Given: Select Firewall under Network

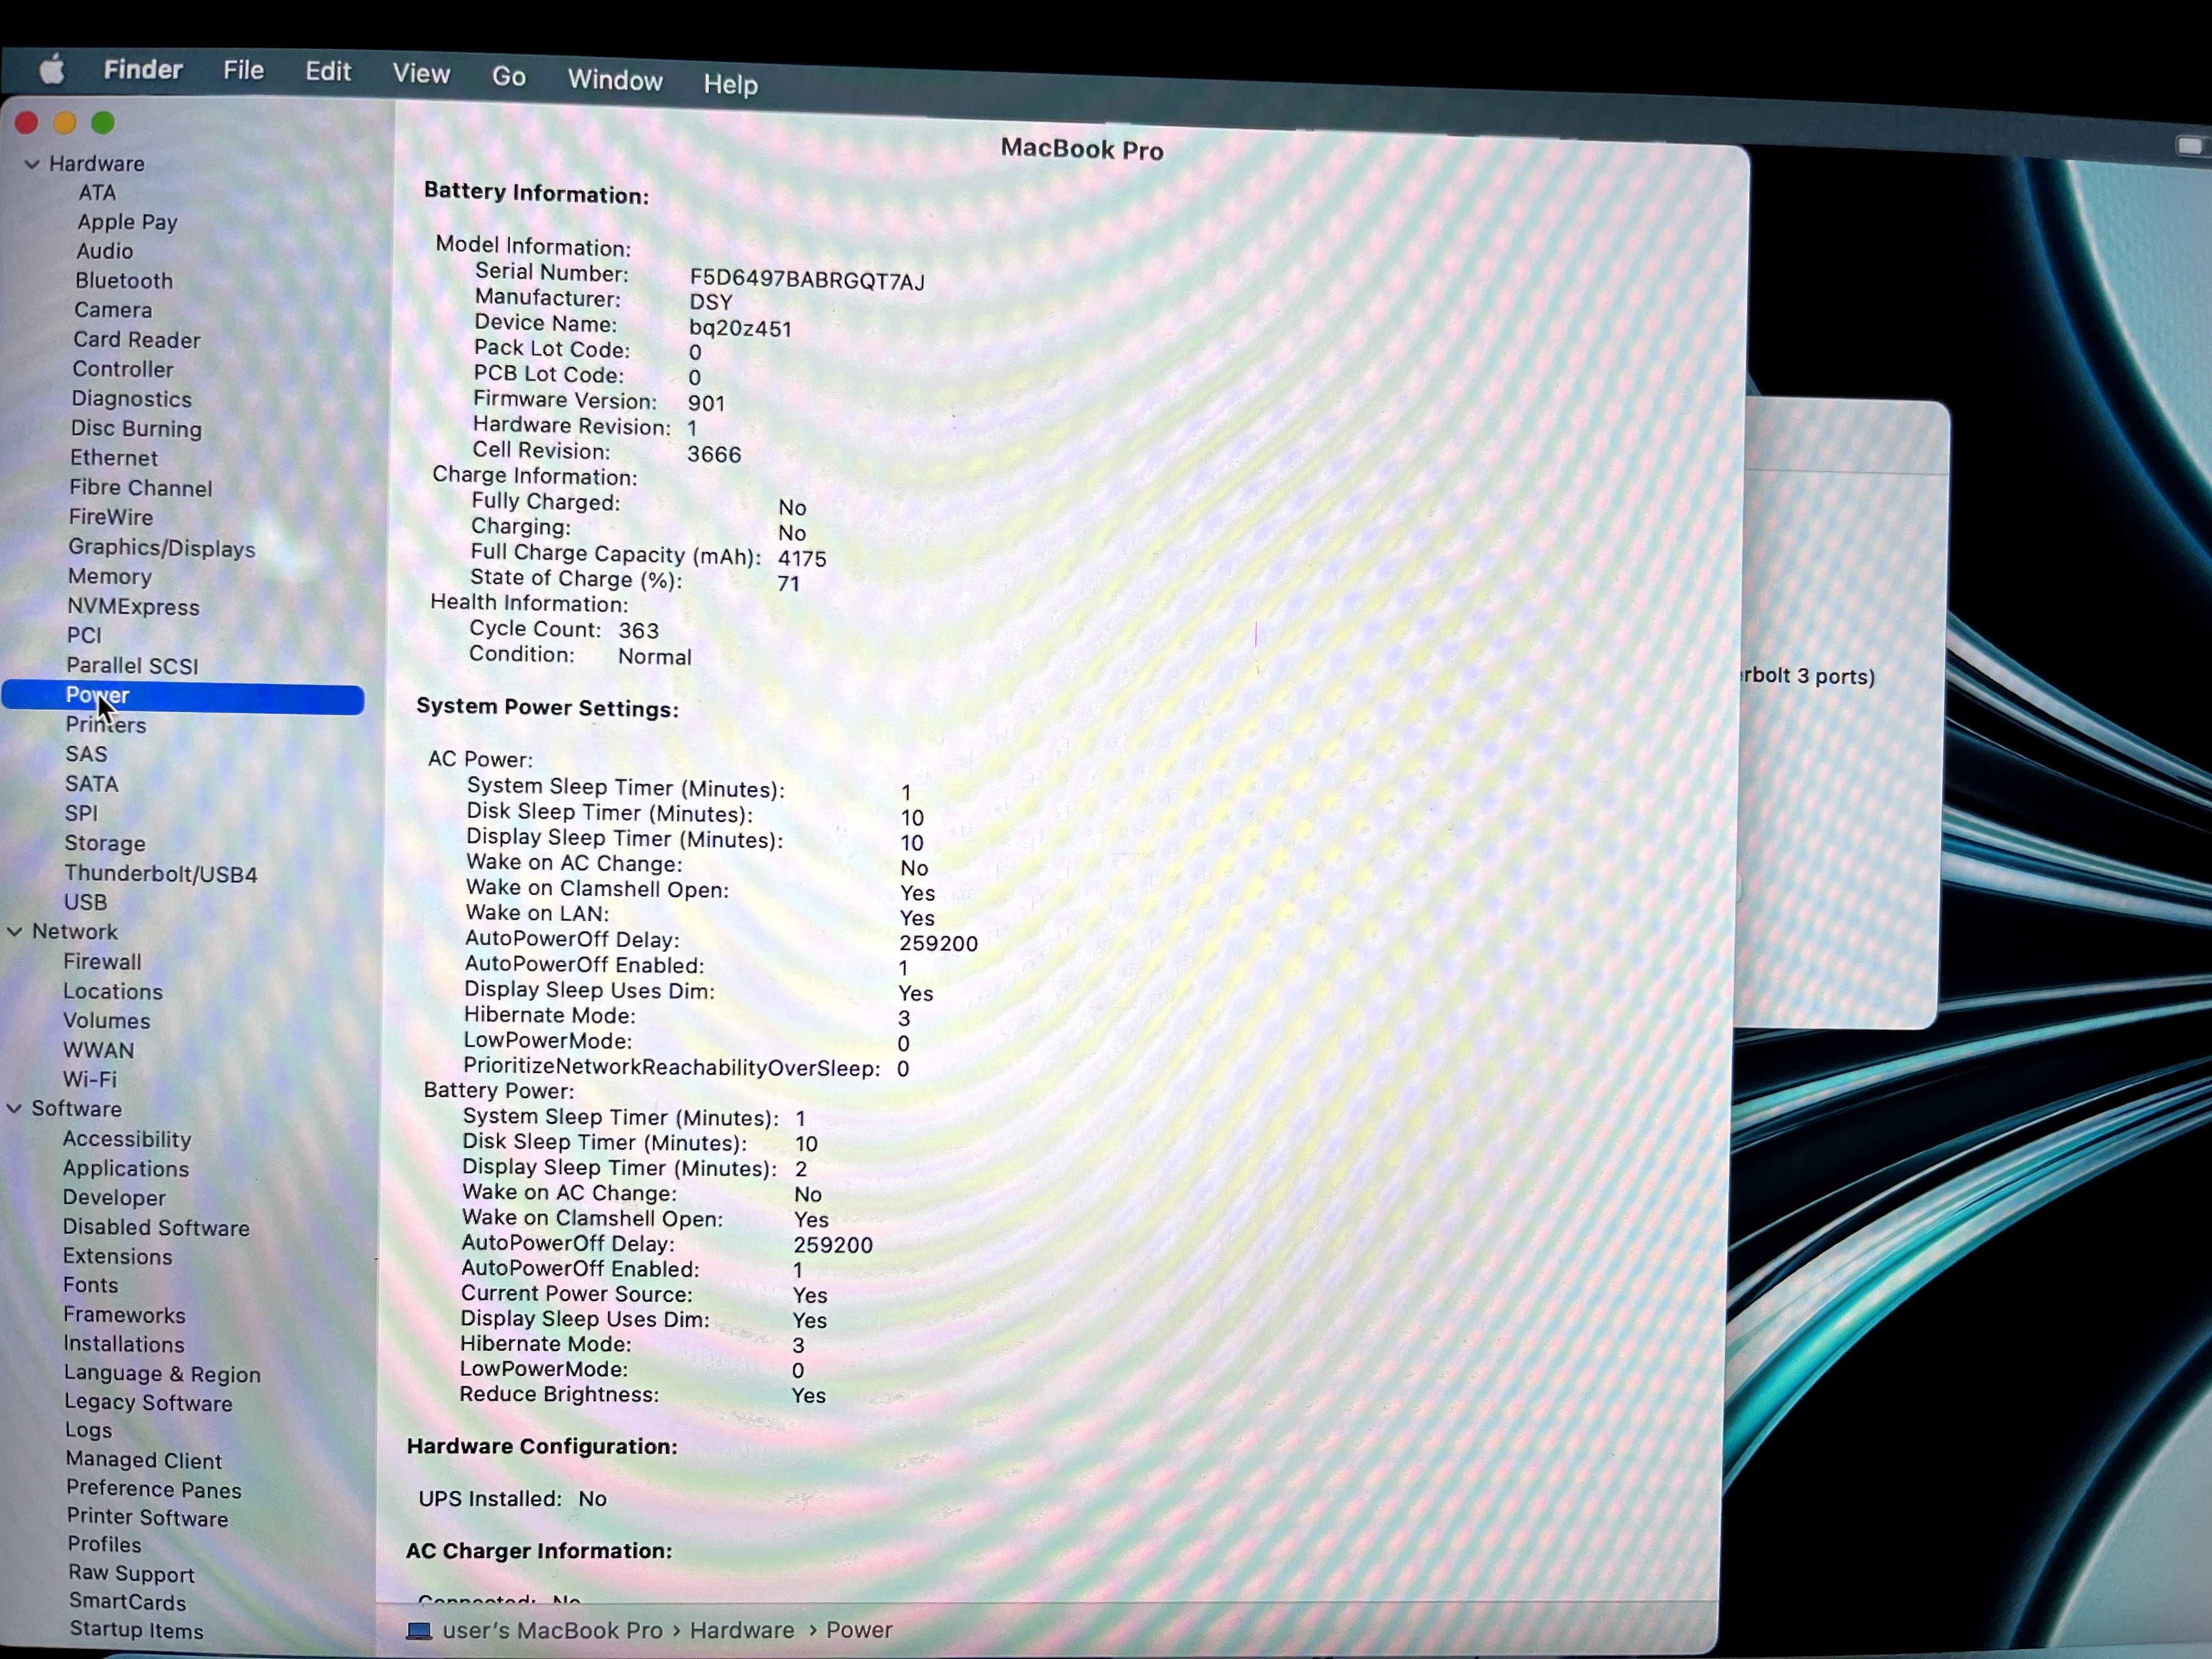Looking at the screenshot, I should [x=102, y=962].
